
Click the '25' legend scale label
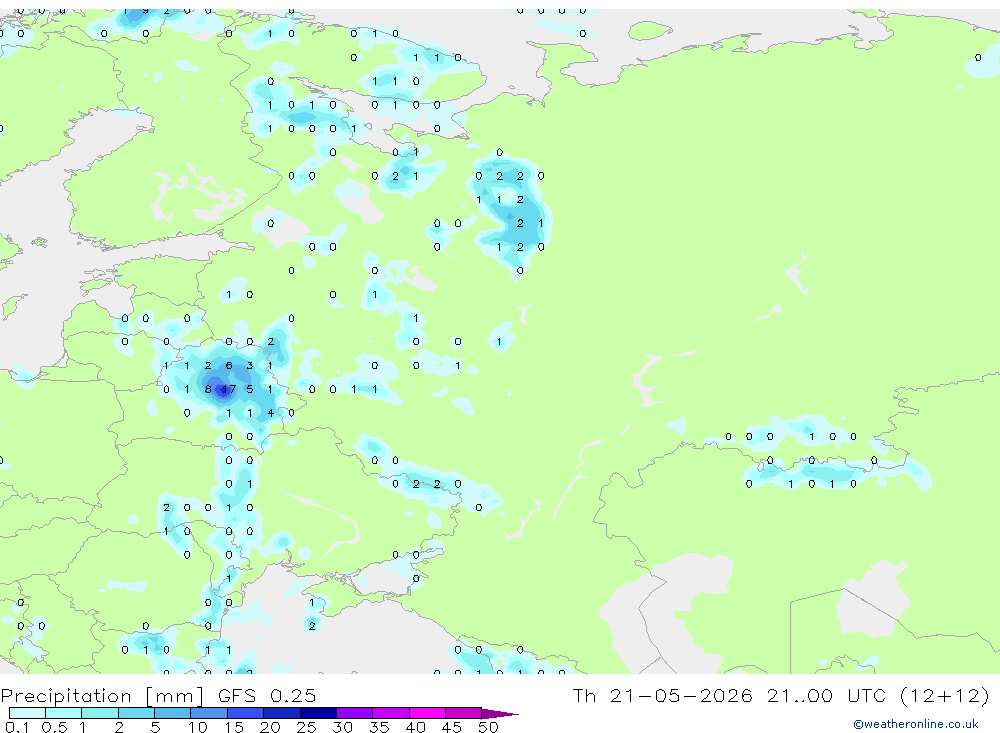(x=307, y=727)
